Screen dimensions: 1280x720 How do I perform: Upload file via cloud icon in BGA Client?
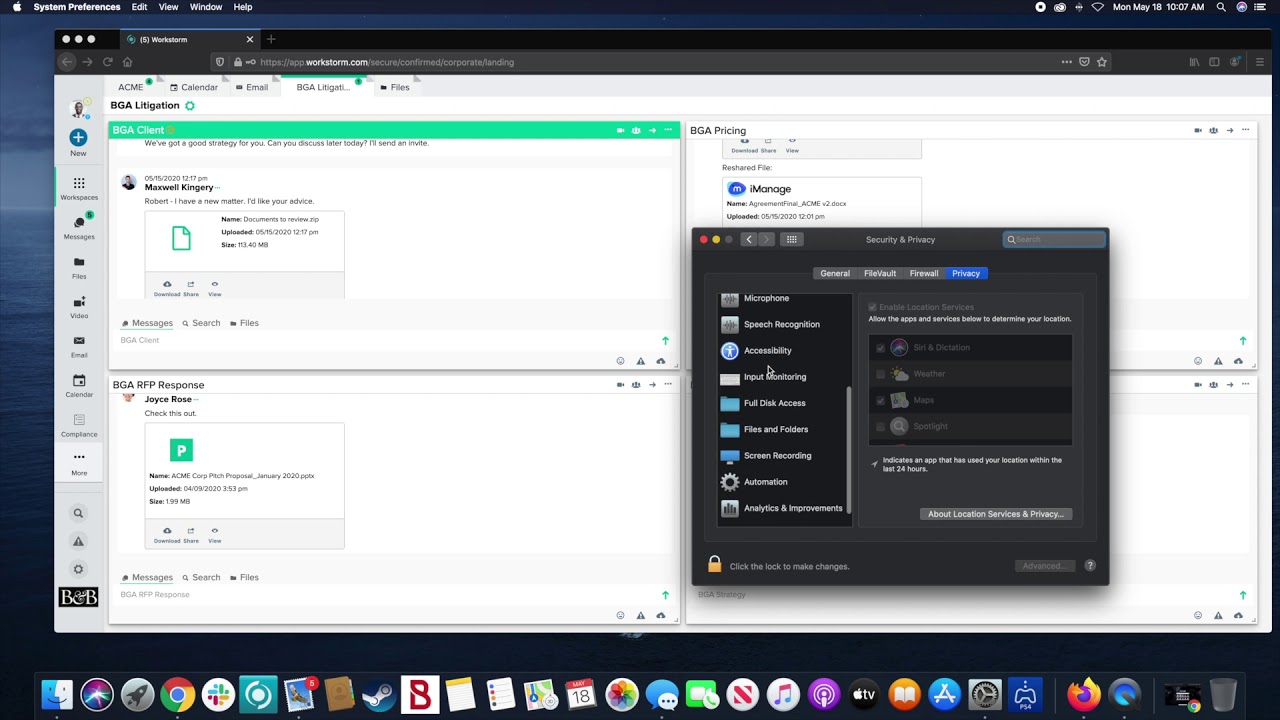click(x=660, y=361)
